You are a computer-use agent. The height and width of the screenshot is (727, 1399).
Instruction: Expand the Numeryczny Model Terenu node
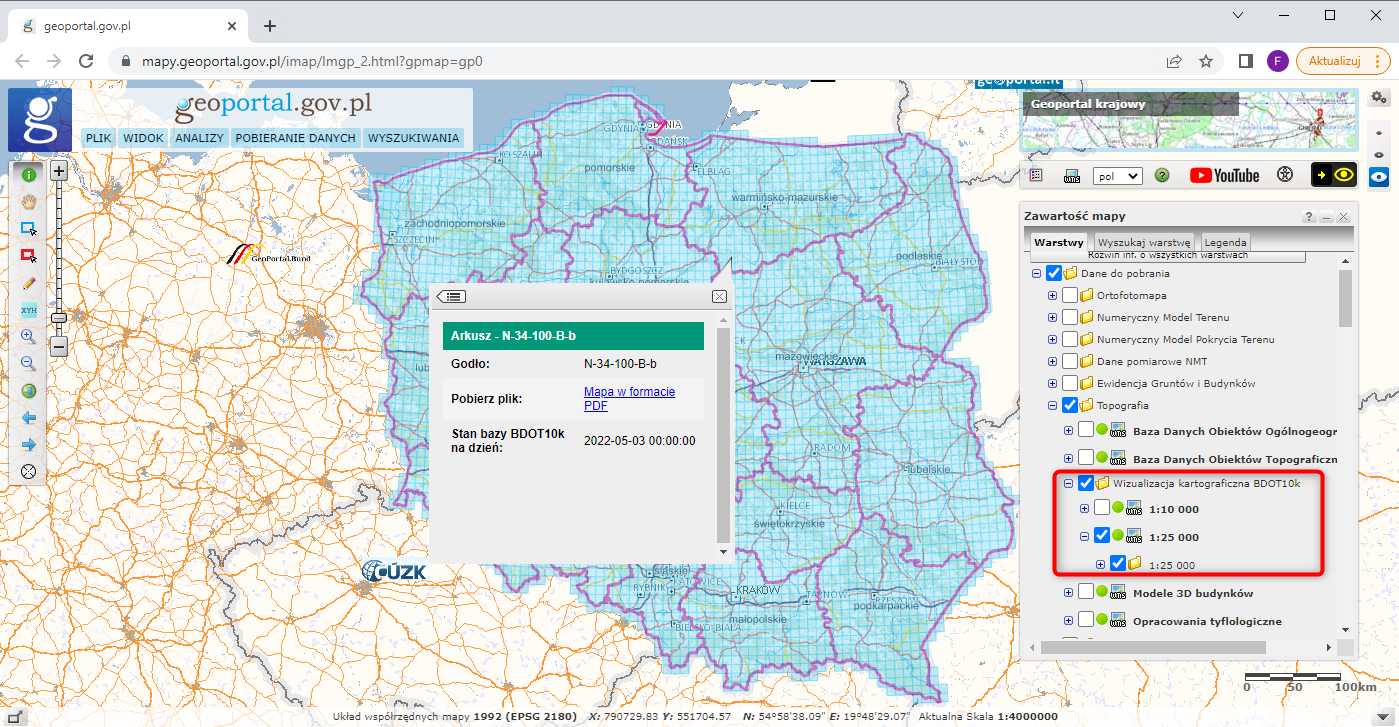point(1052,317)
